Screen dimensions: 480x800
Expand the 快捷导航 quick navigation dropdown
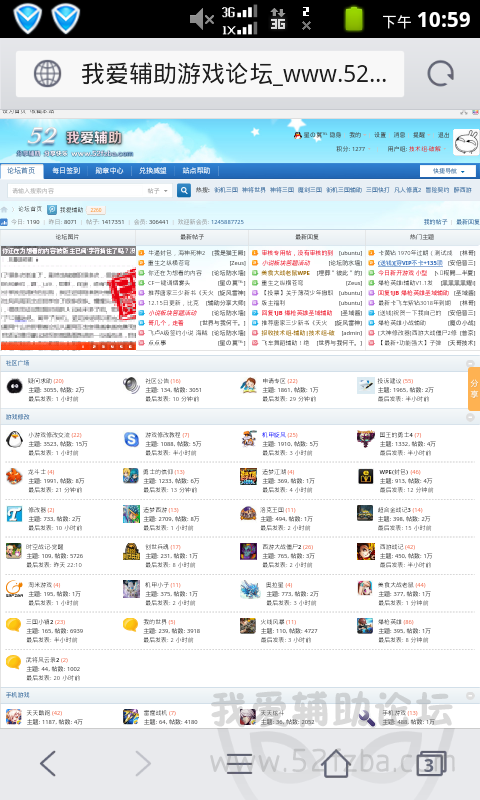[448, 171]
